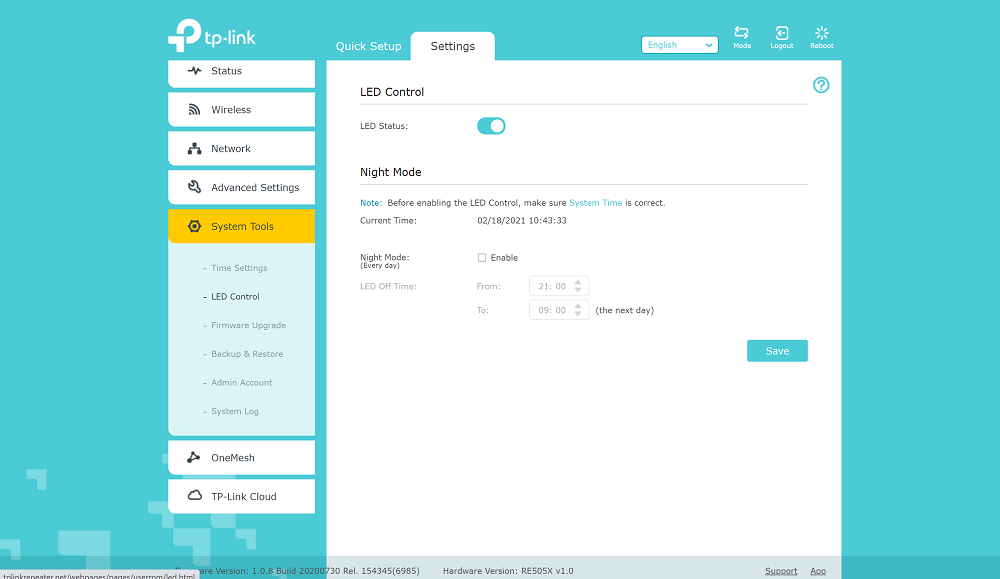Open the Support link in footer

tap(781, 571)
